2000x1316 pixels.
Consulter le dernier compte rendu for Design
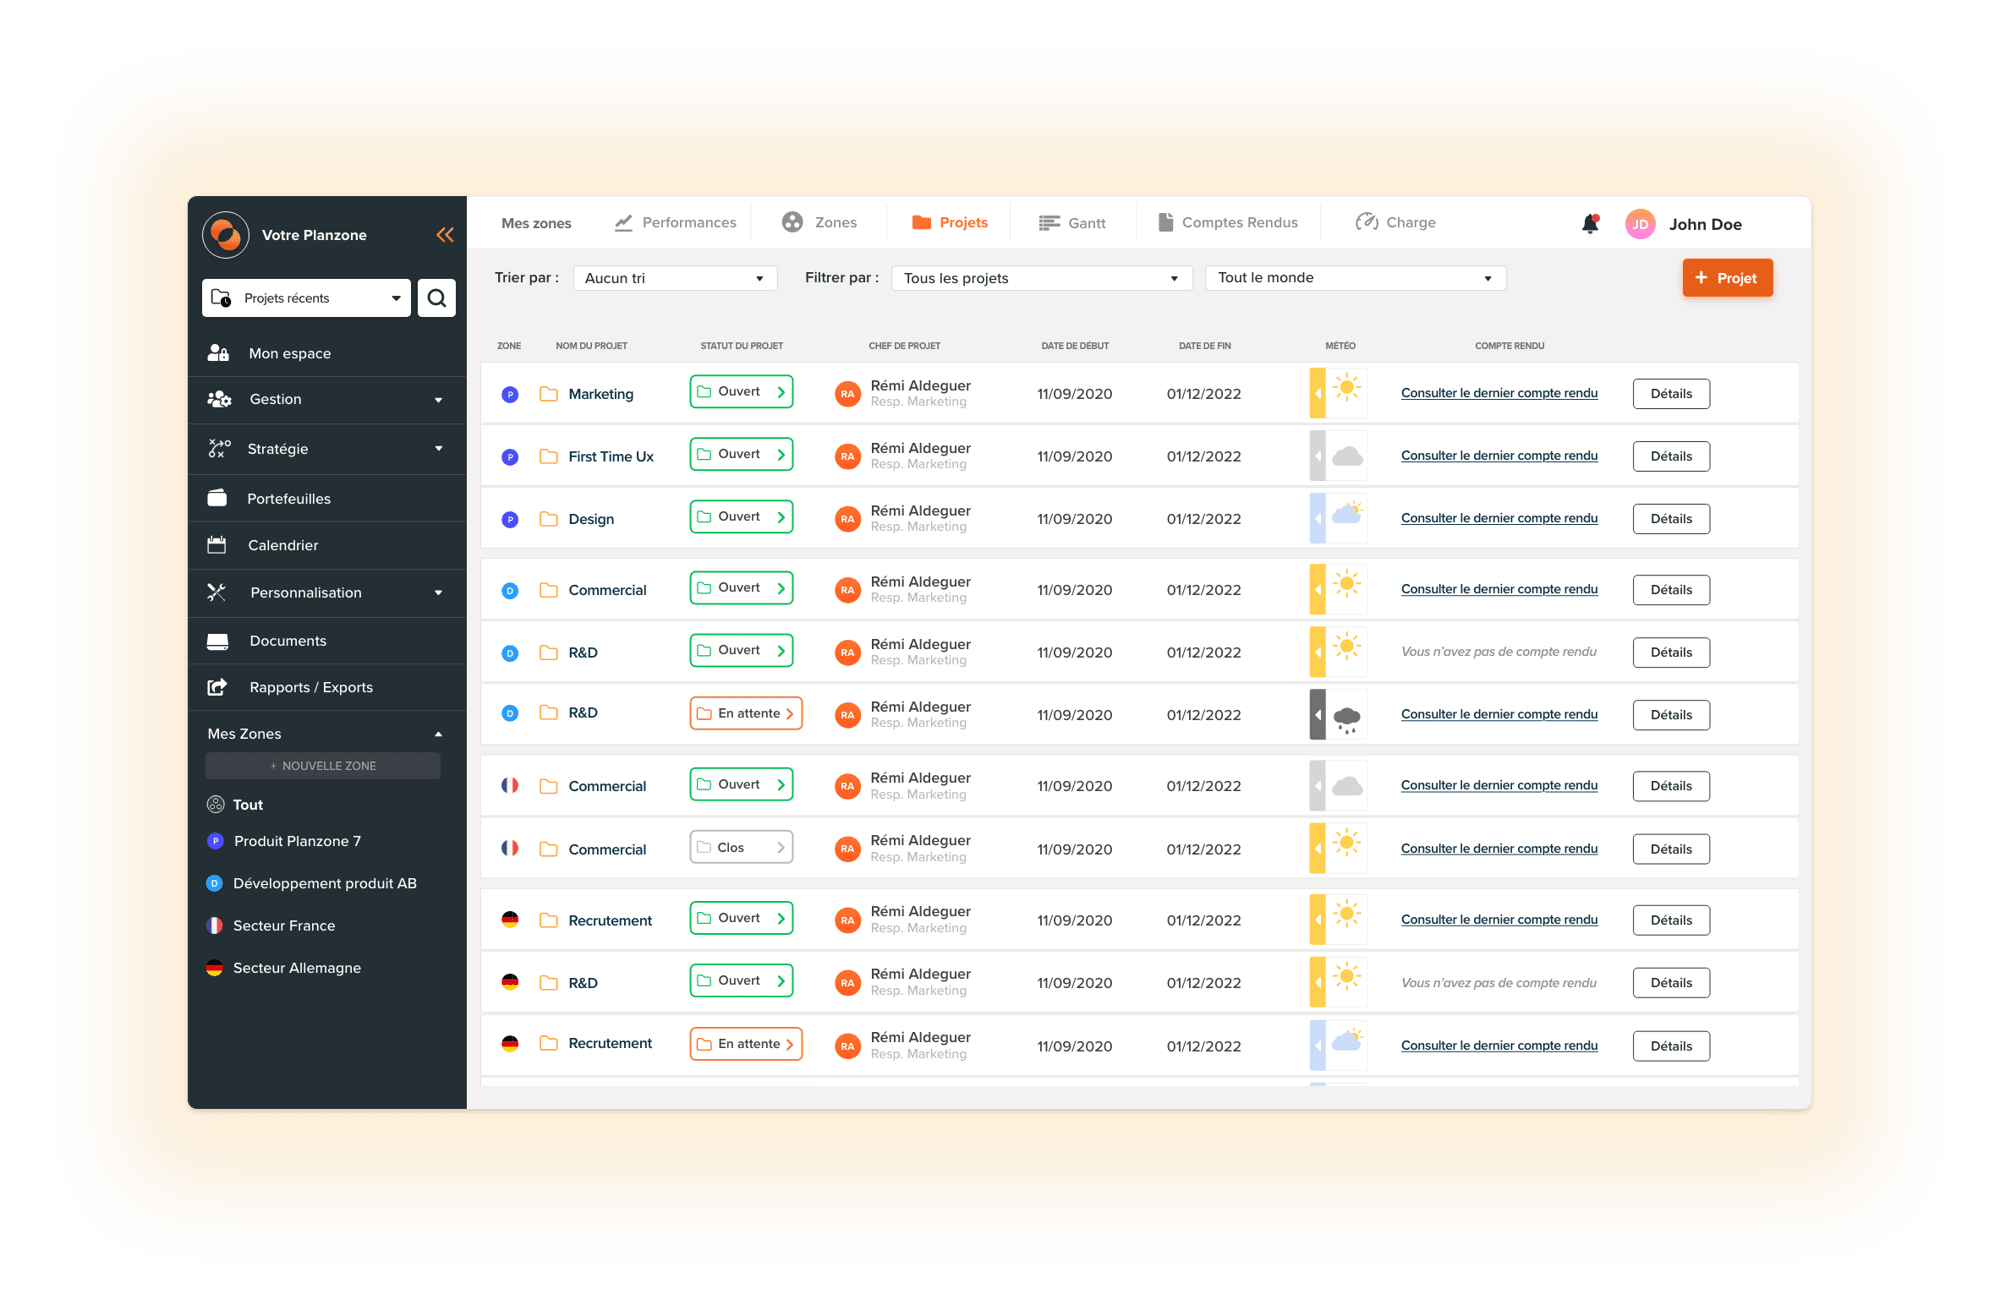pyautogui.click(x=1499, y=518)
